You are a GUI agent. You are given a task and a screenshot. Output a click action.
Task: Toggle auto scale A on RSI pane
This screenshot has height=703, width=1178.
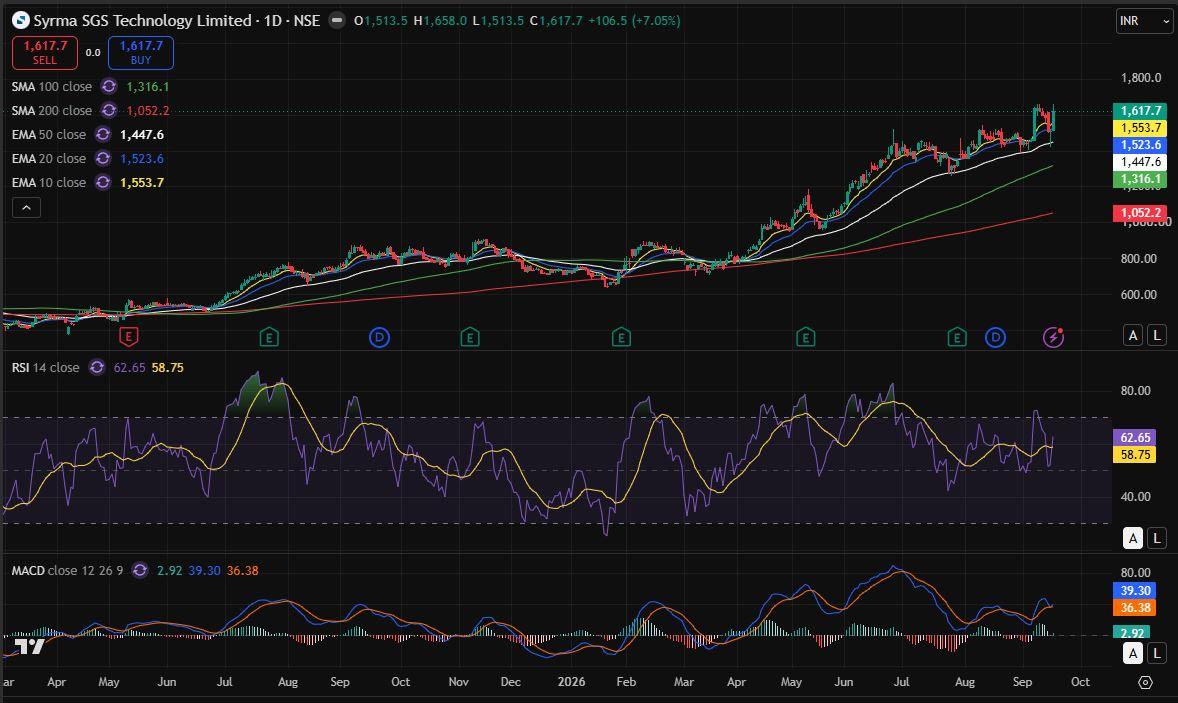click(1133, 538)
